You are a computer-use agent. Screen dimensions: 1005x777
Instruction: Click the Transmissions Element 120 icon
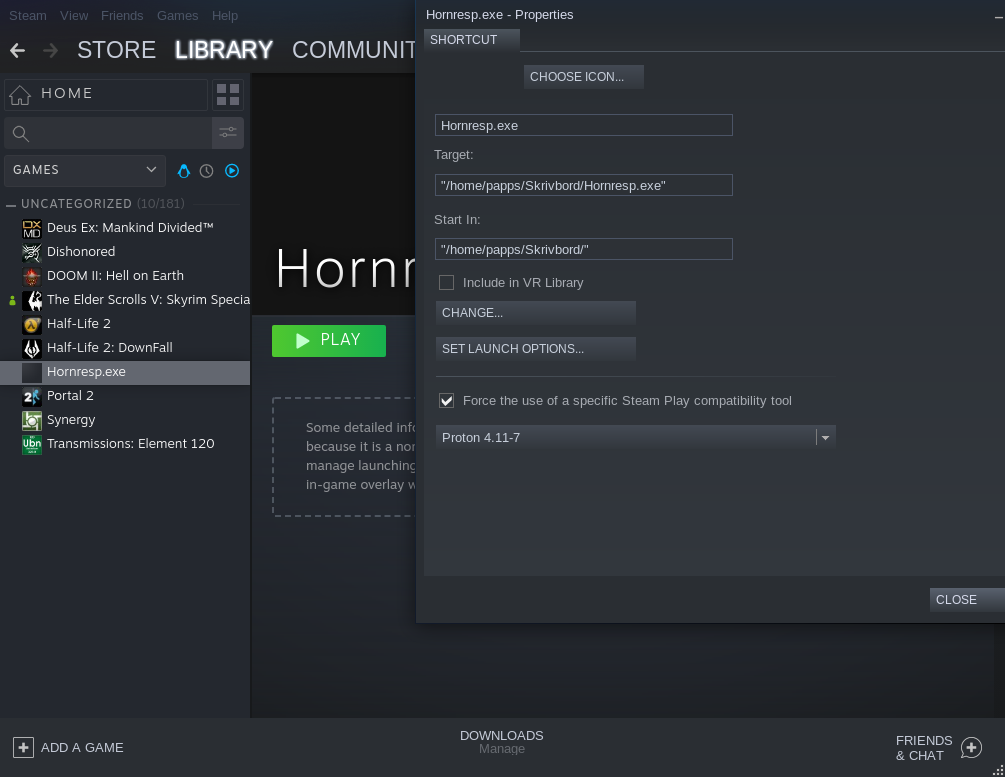tap(31, 444)
